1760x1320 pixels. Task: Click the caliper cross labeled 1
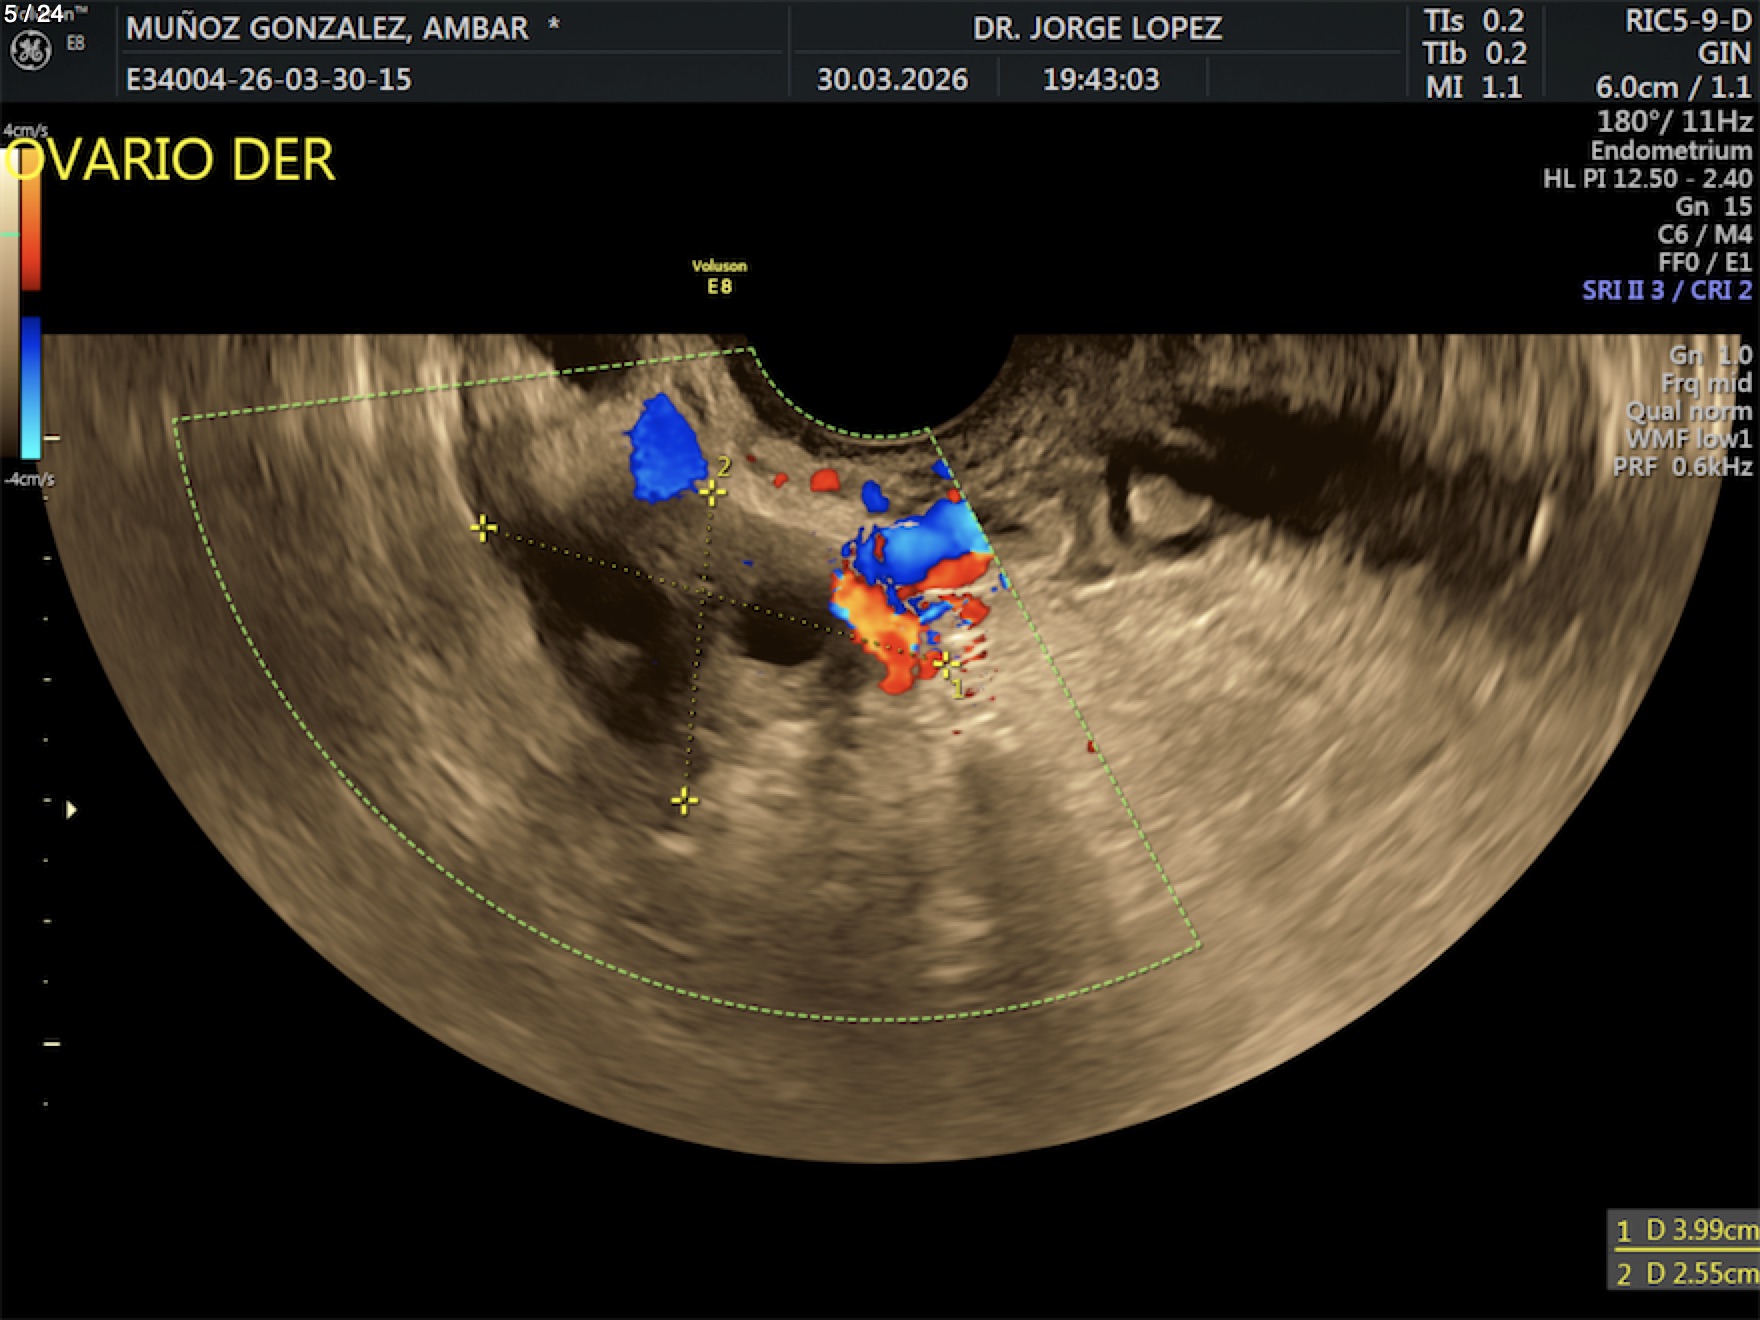pos(944,663)
